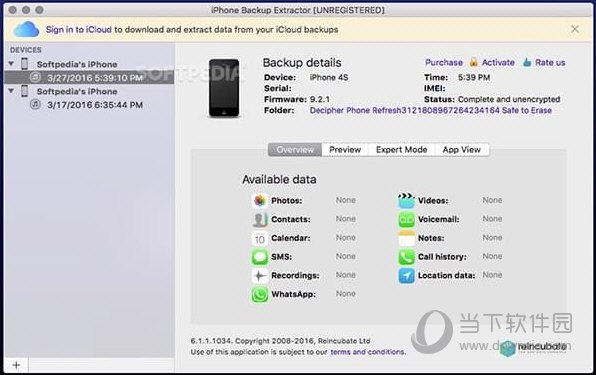Image resolution: width=596 pixels, height=375 pixels.
Task: Click the Contacts None value
Action: point(346,219)
